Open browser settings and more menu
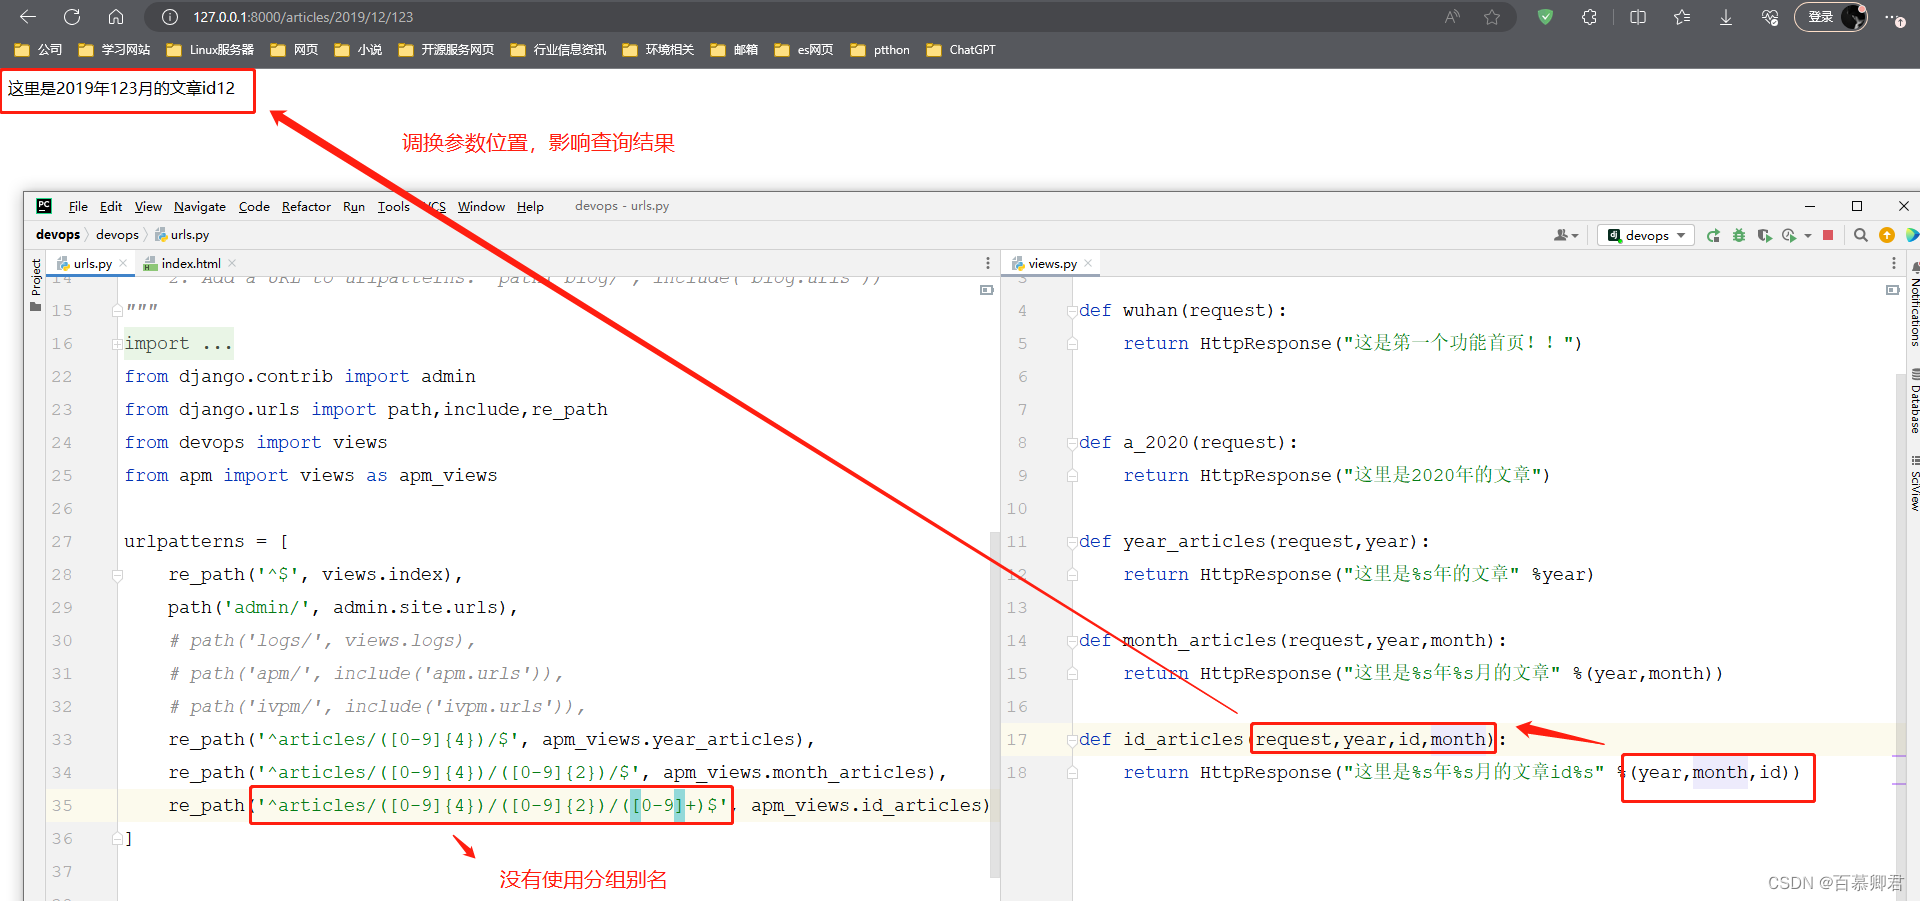Screen dimensions: 1920x901 point(1895,17)
